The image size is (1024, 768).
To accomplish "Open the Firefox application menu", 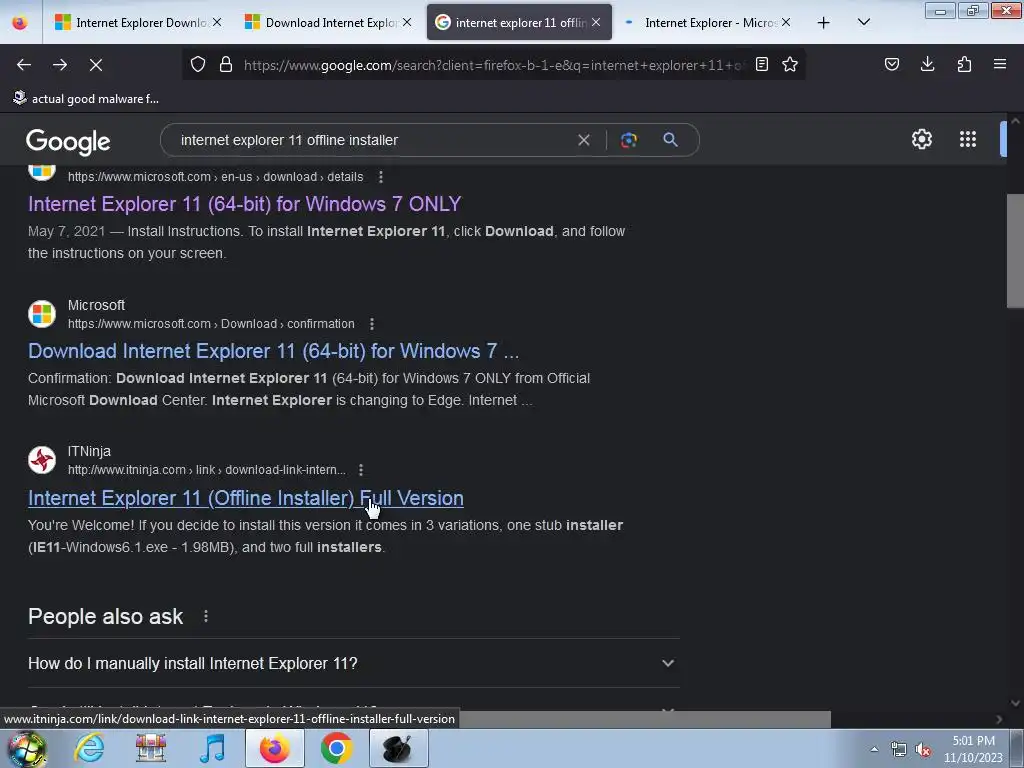I will tap(1000, 64).
